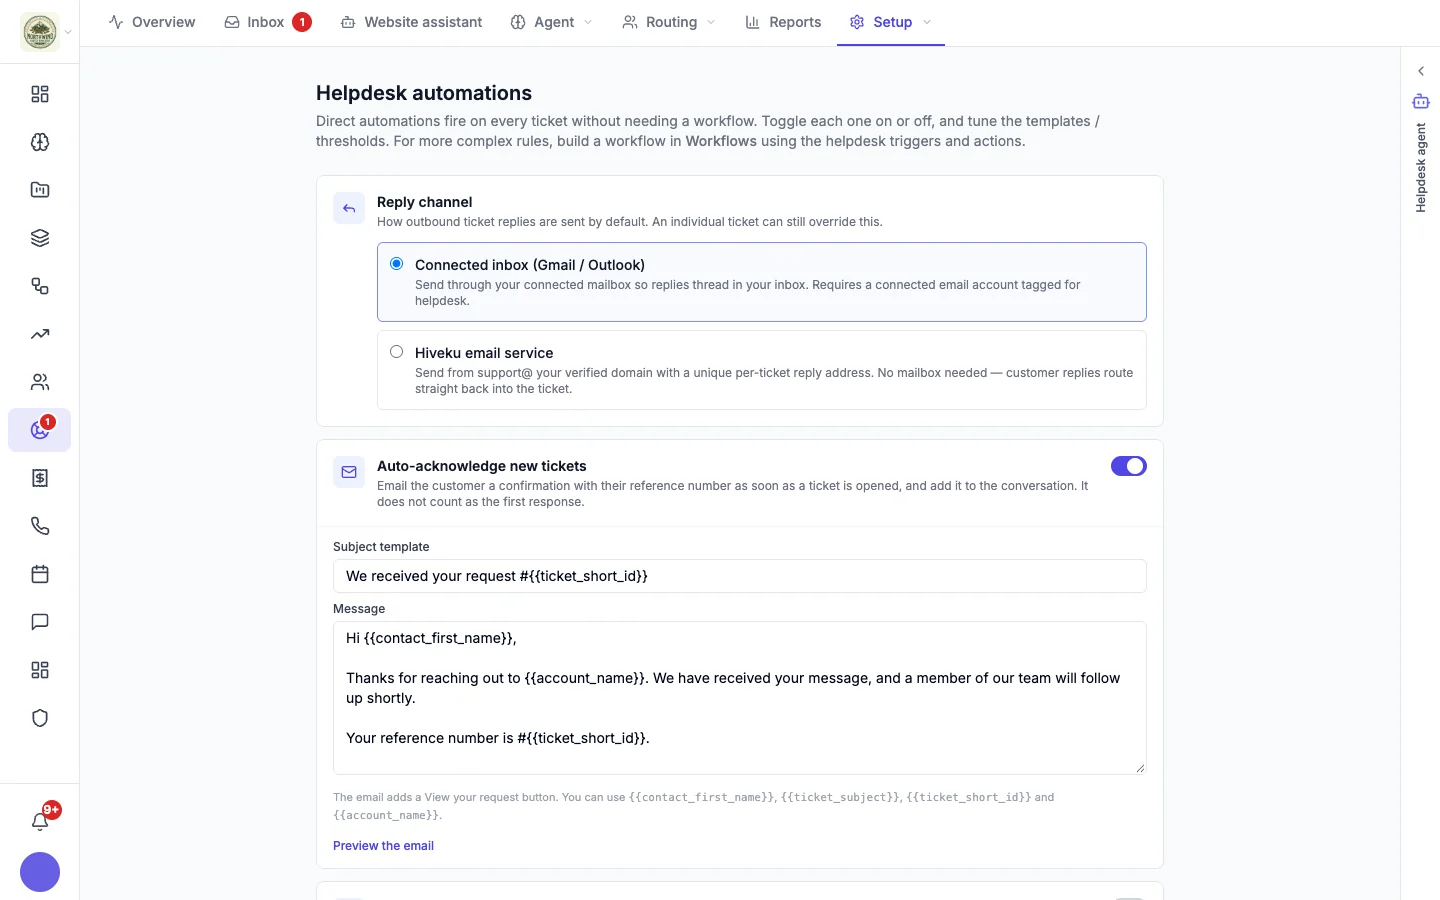Image resolution: width=1440 pixels, height=900 pixels.
Task: Click the Reply channel arrow icon
Action: click(349, 208)
